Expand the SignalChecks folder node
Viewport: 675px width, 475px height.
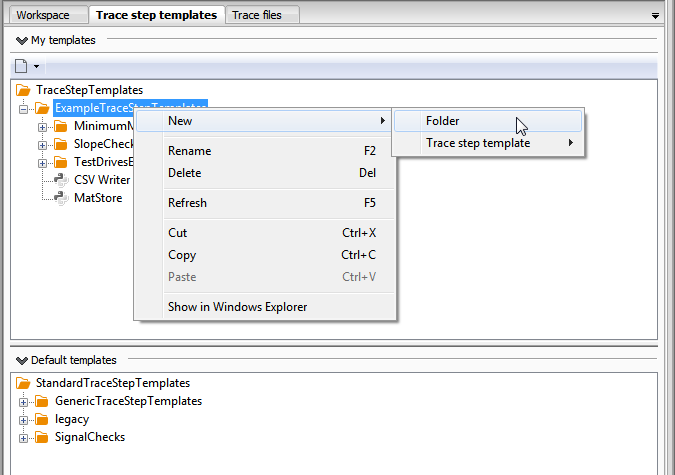click(x=23, y=438)
